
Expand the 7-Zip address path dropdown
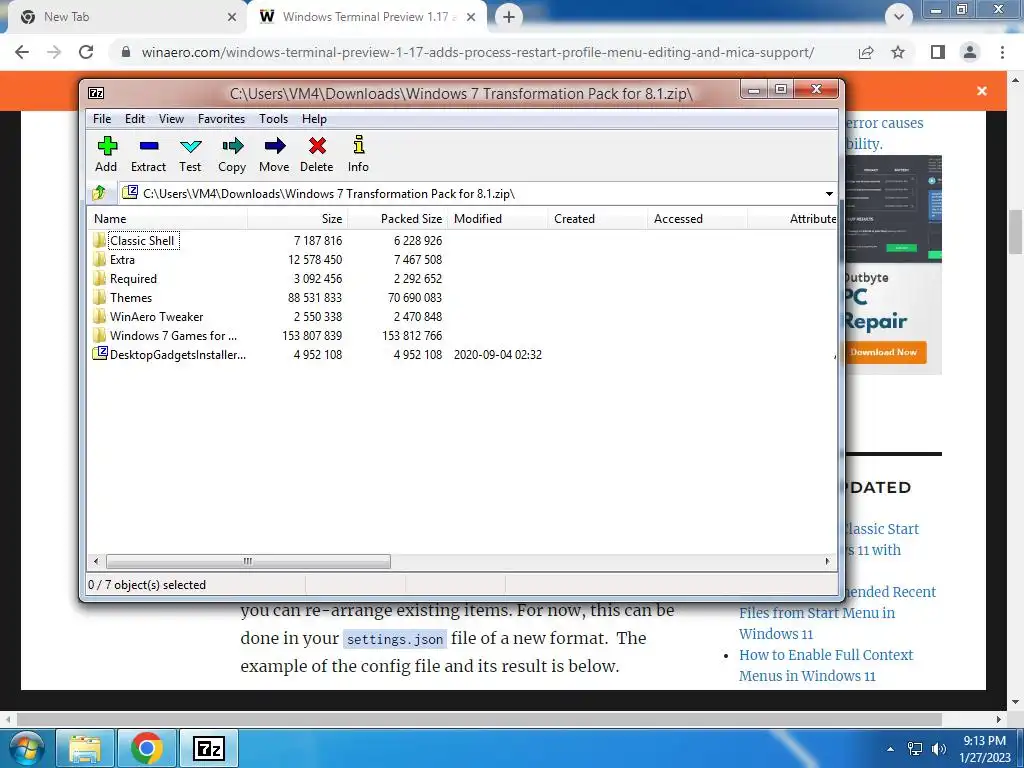tap(829, 193)
